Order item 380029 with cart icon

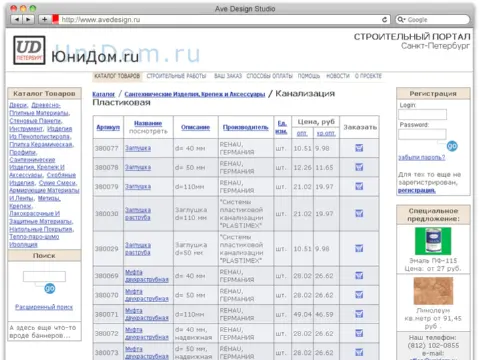click(359, 248)
